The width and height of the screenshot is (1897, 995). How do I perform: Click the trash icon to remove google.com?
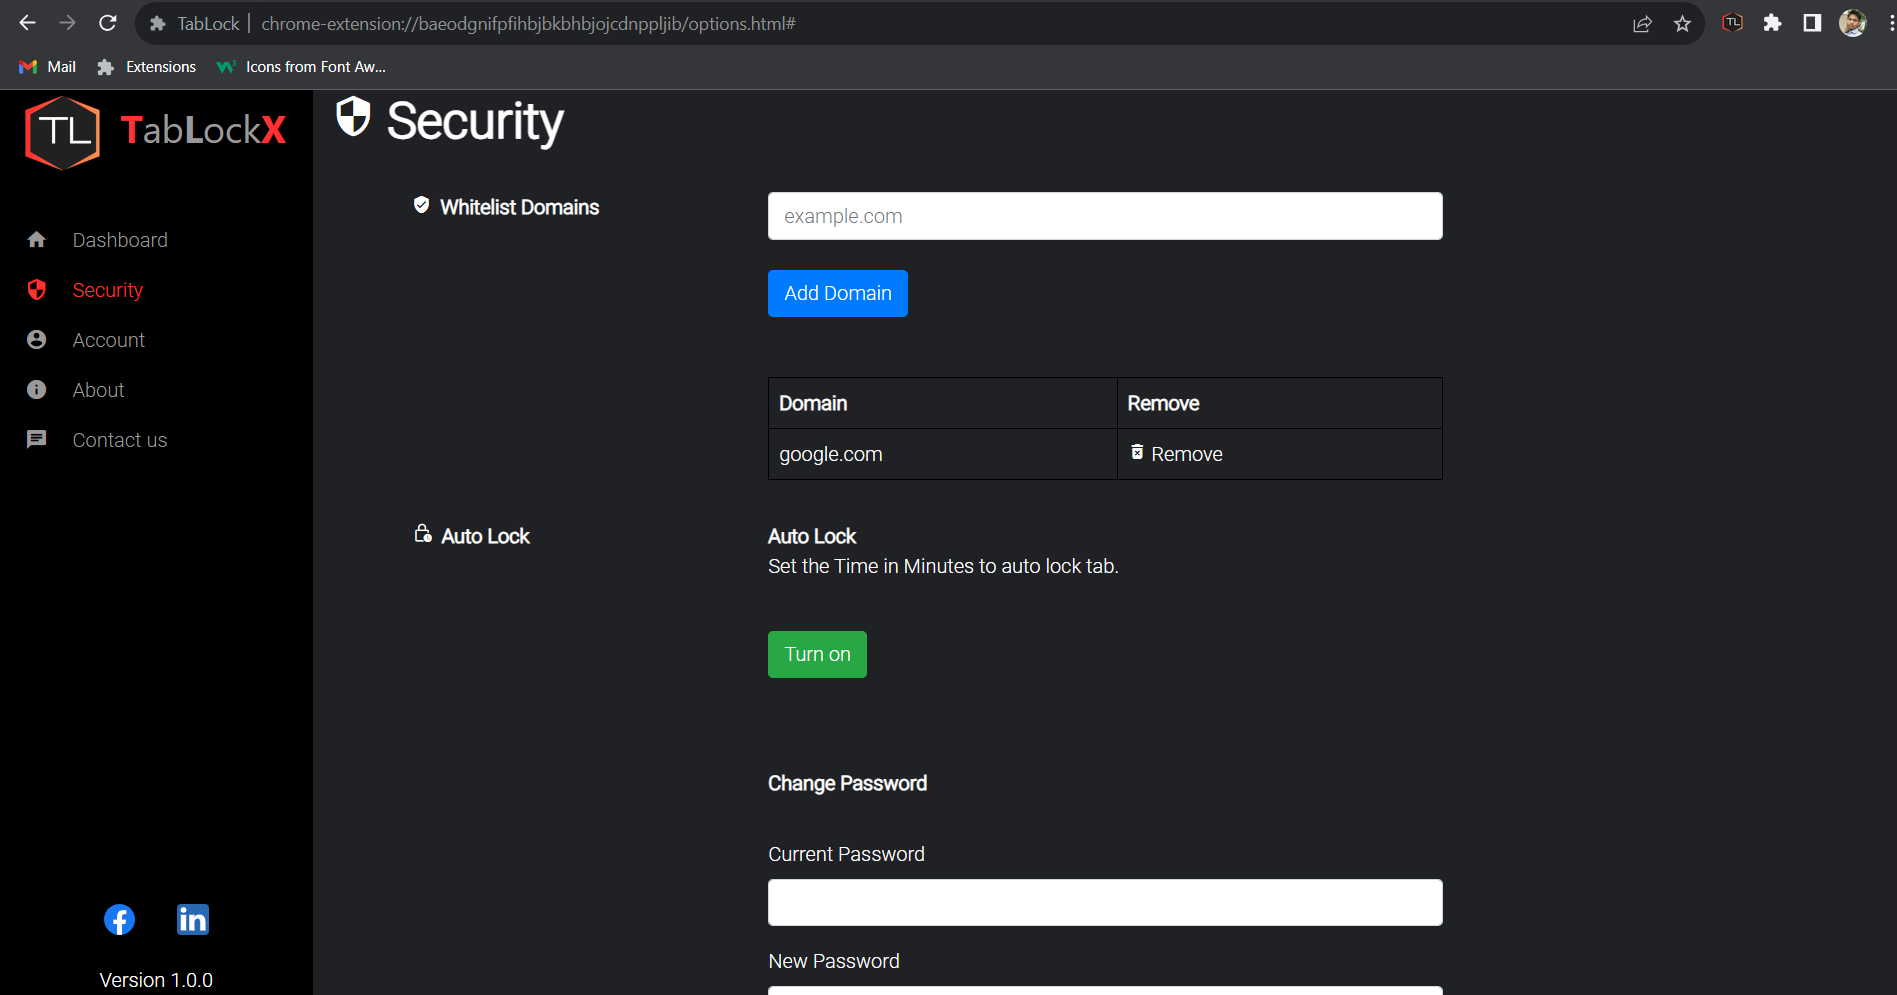tap(1137, 452)
